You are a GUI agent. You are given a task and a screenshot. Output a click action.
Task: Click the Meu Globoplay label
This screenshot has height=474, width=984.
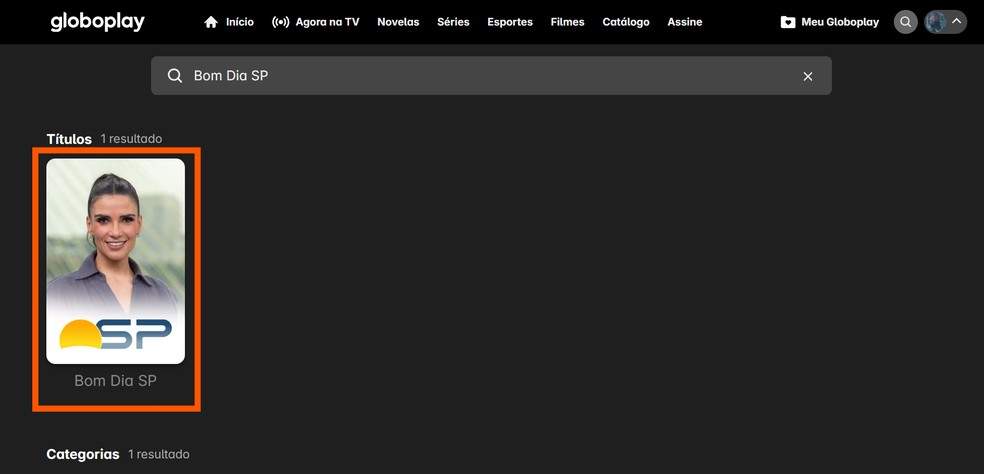(840, 22)
